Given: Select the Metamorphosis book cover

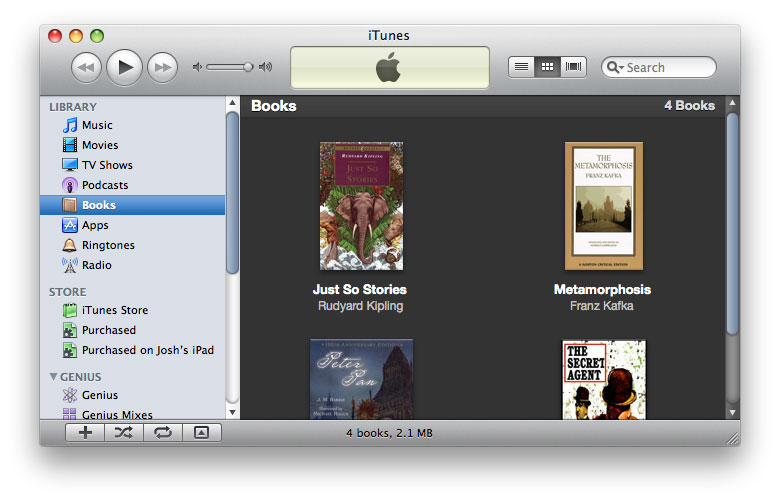Looking at the screenshot, I should point(603,206).
